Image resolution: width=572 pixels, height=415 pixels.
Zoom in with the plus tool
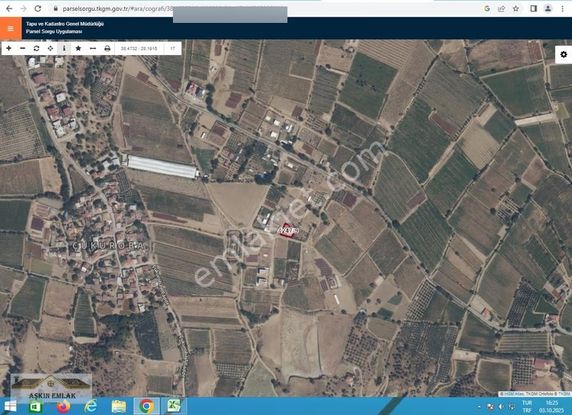9,48
